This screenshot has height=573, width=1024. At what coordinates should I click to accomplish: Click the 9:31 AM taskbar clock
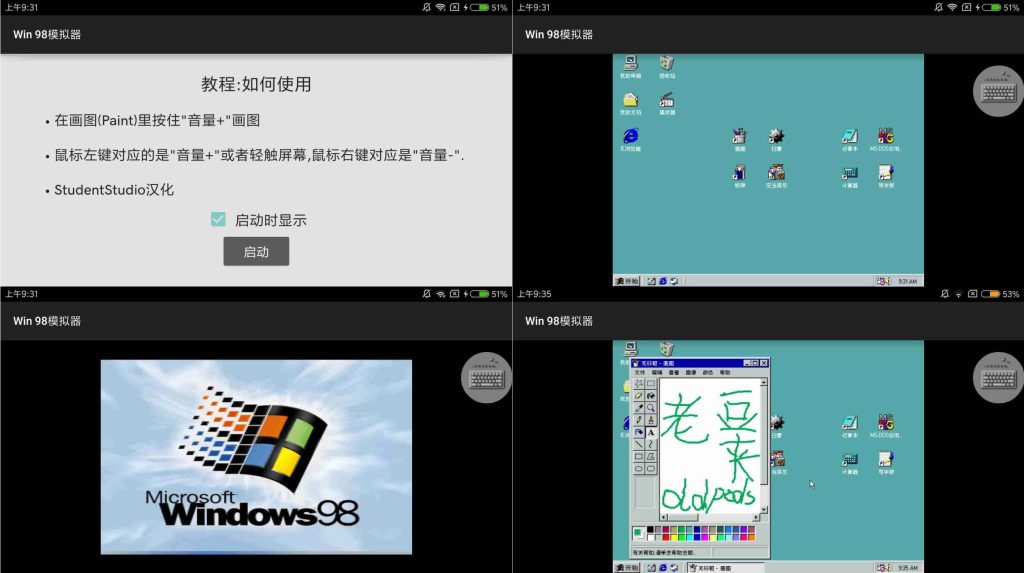point(907,281)
